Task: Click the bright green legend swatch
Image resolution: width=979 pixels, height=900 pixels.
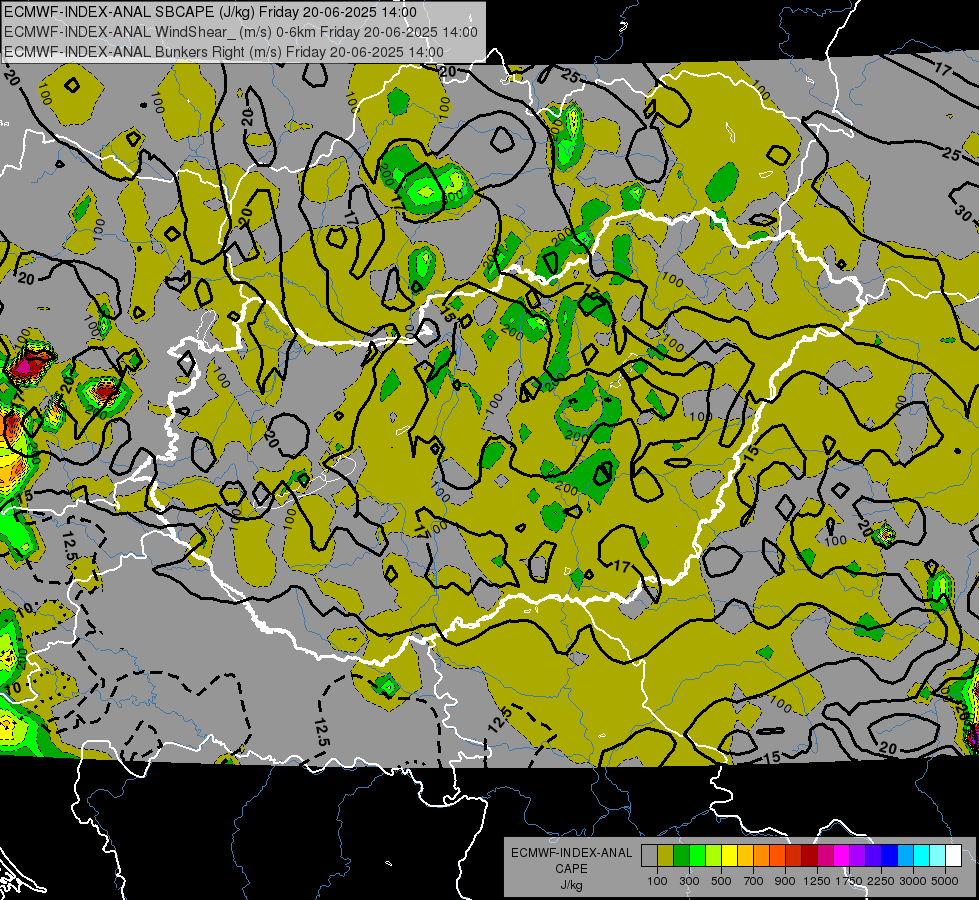Action: tap(697, 856)
